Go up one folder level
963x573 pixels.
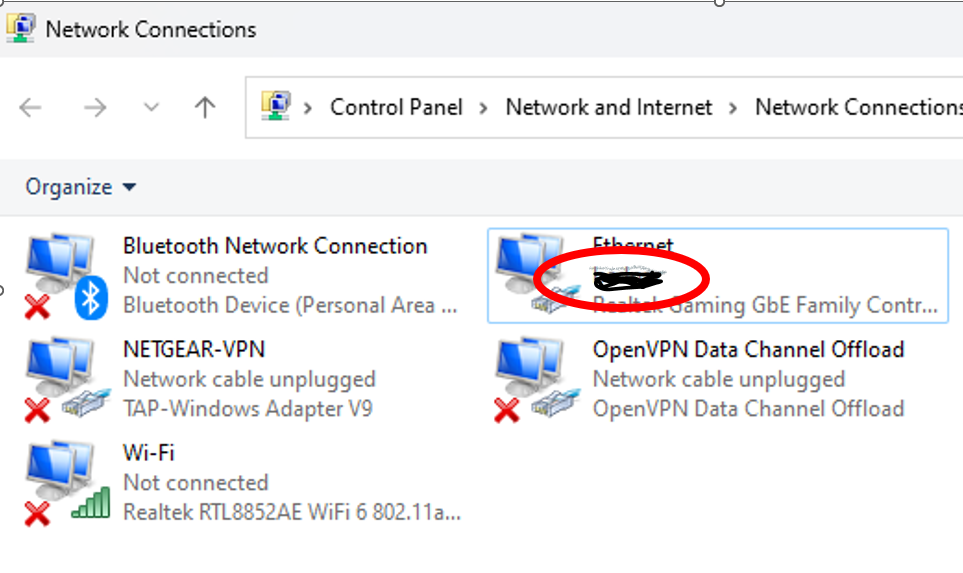[x=205, y=107]
